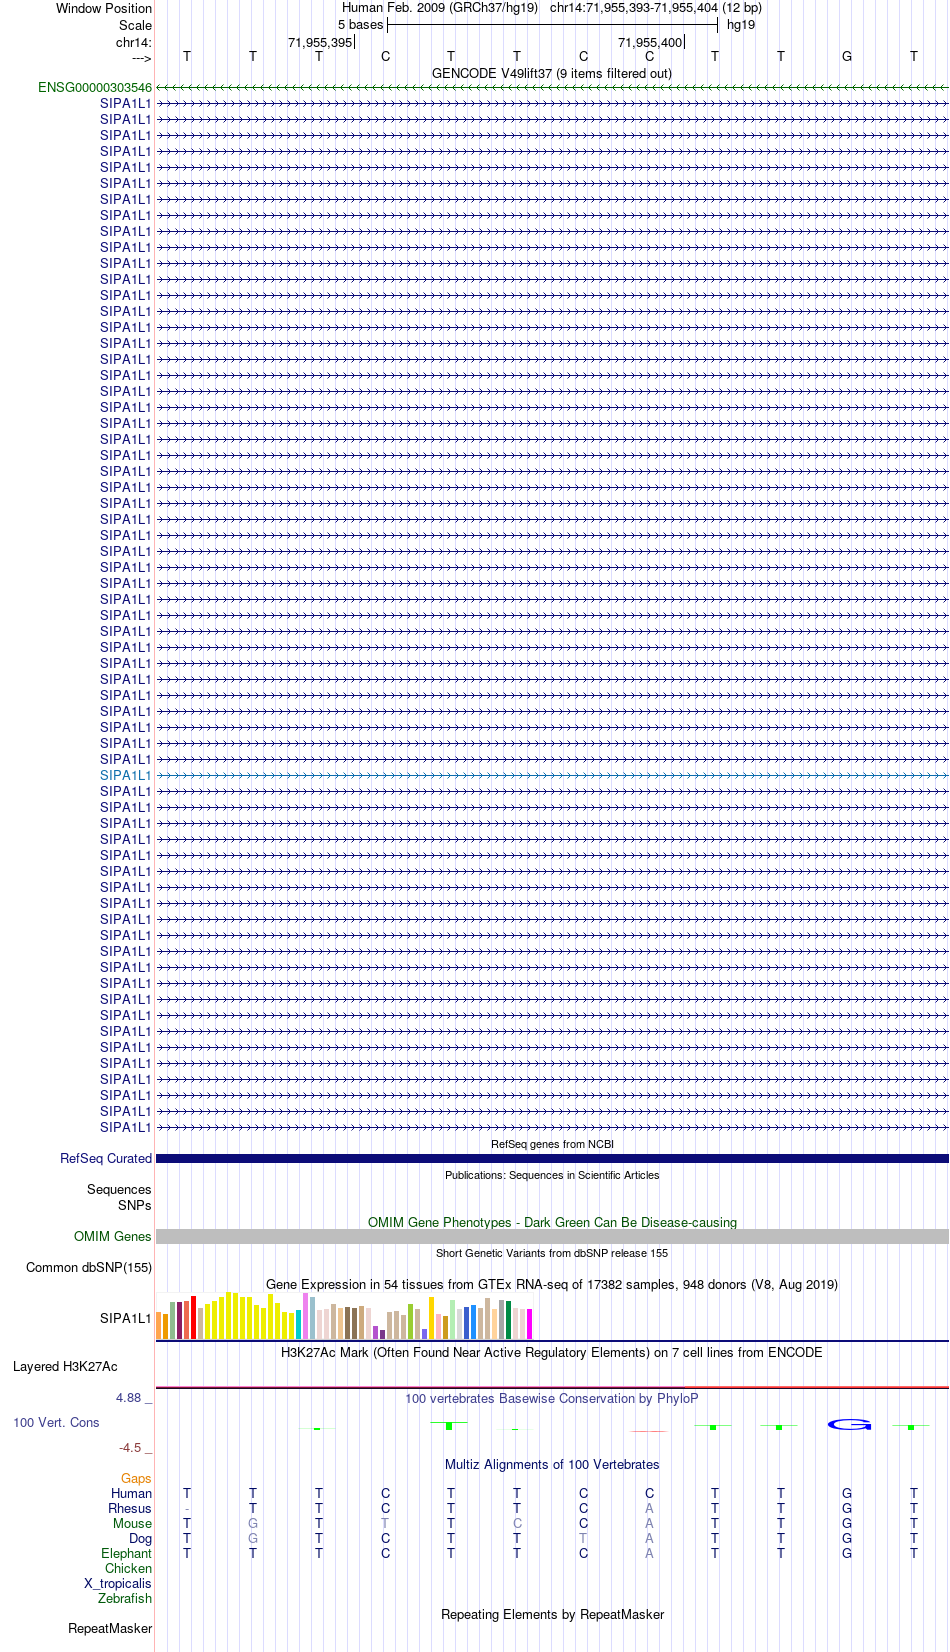Click the GTEx Gene Expression track title
This screenshot has width=950, height=1652.
tap(552, 1284)
